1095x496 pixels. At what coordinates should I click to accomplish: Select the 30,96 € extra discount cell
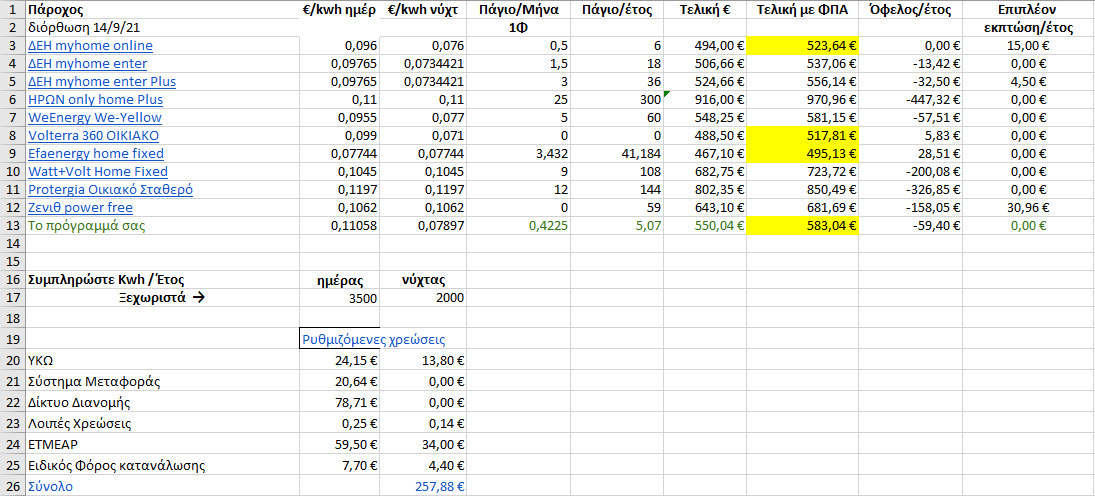(1027, 207)
